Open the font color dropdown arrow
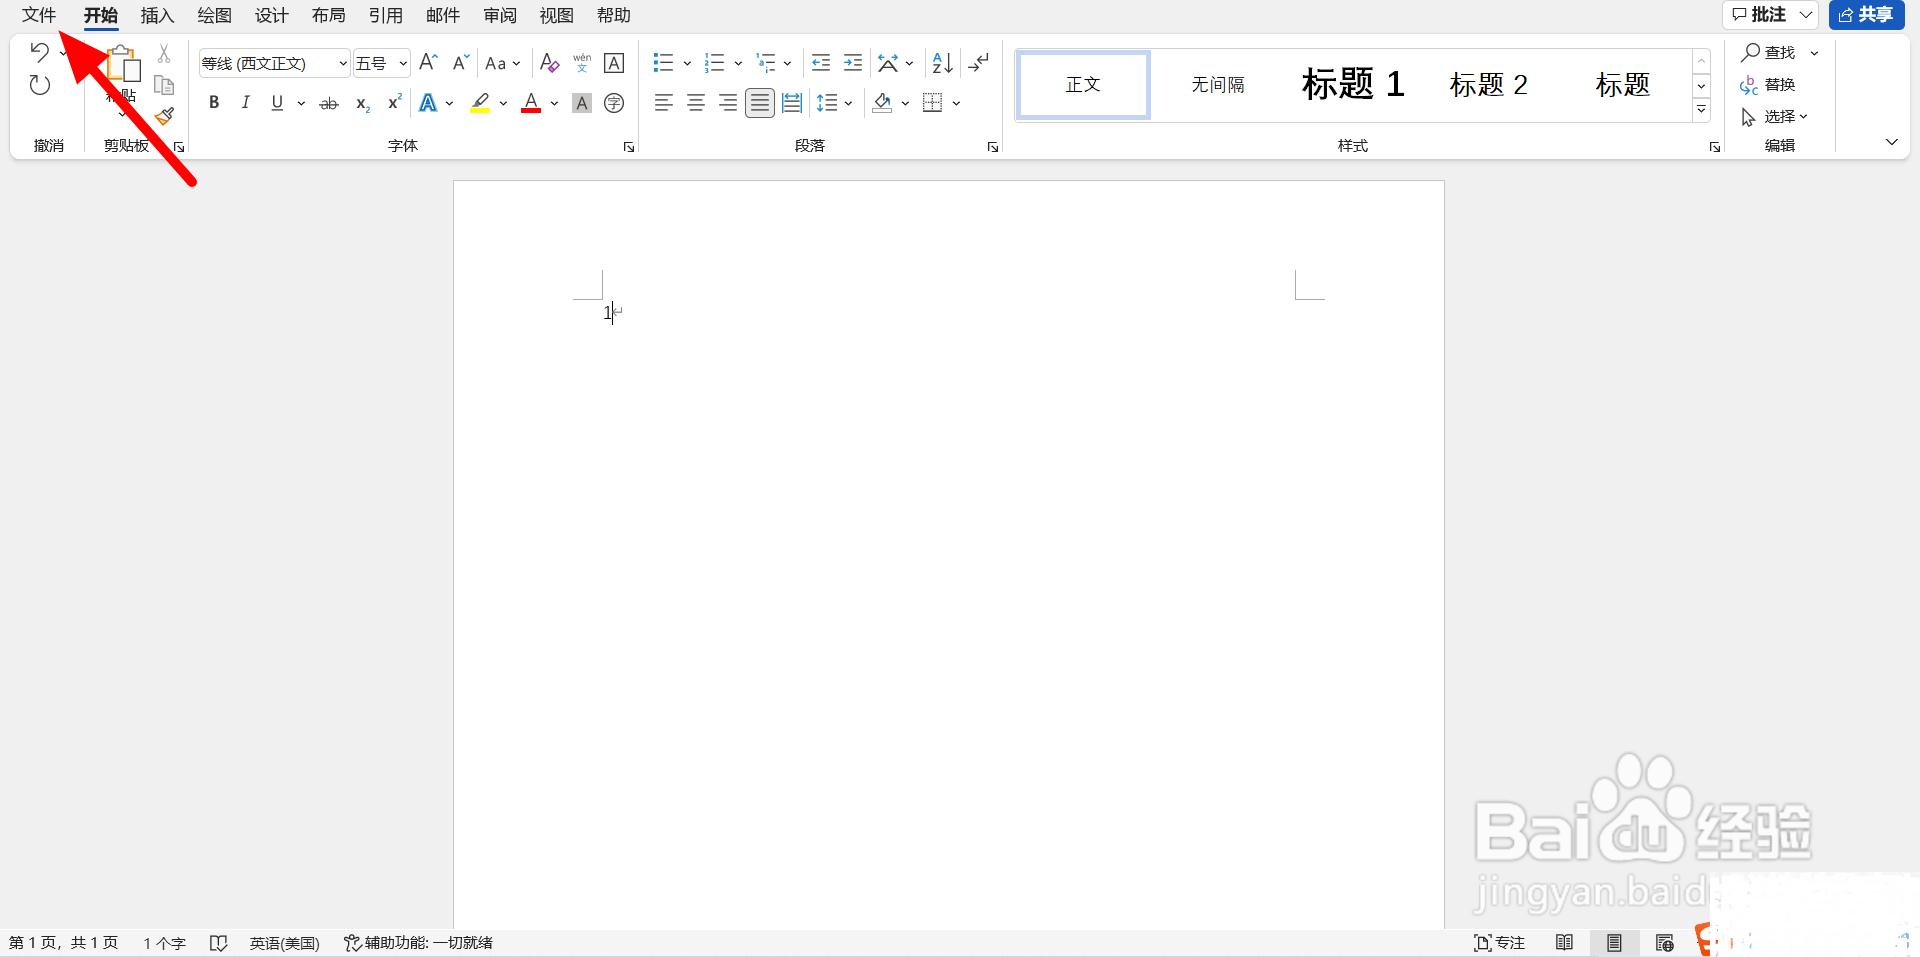Viewport: 1920px width, 957px height. pos(554,103)
